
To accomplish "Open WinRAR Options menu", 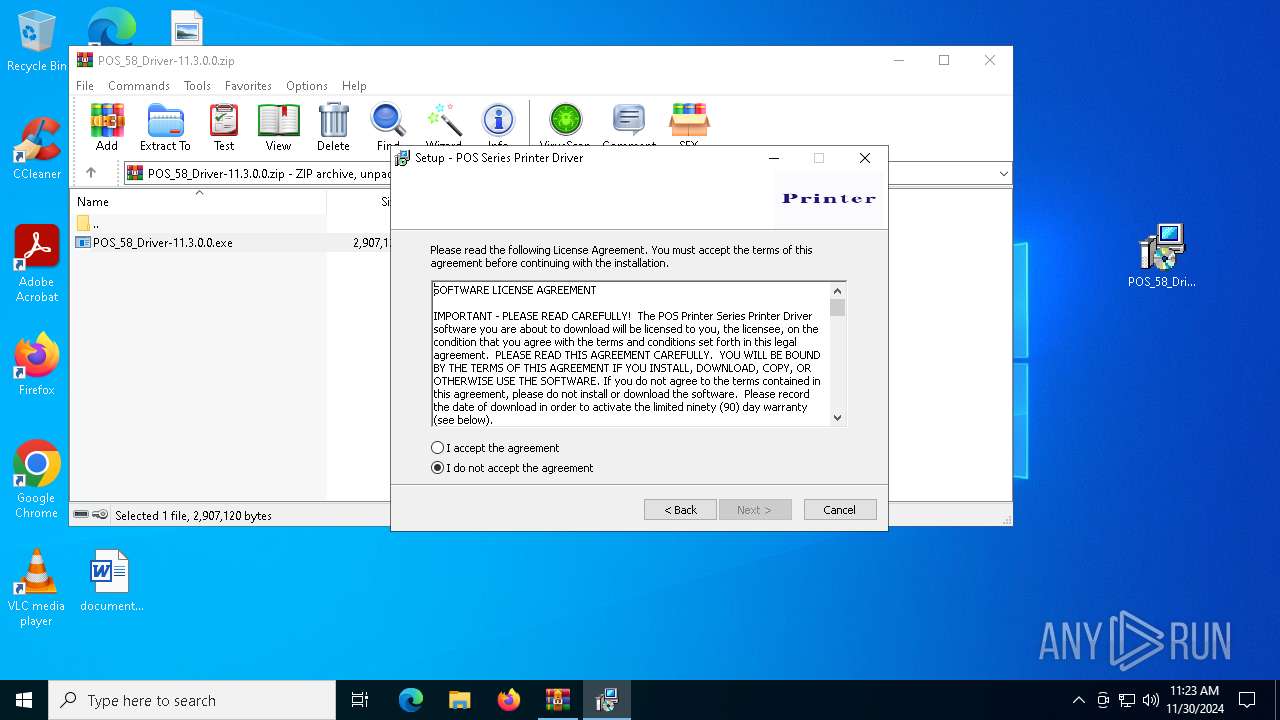I will [306, 86].
